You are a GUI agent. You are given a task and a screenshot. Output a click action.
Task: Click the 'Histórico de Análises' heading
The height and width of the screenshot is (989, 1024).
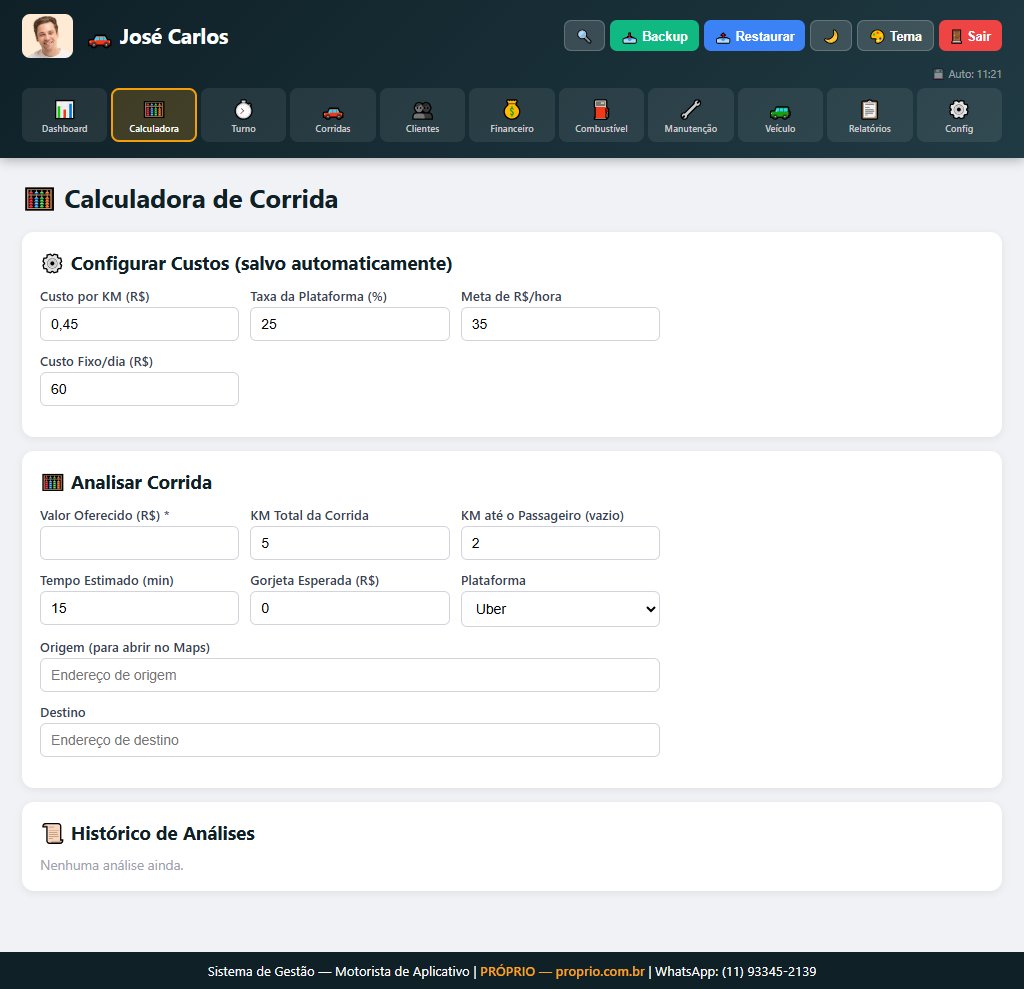tap(163, 834)
